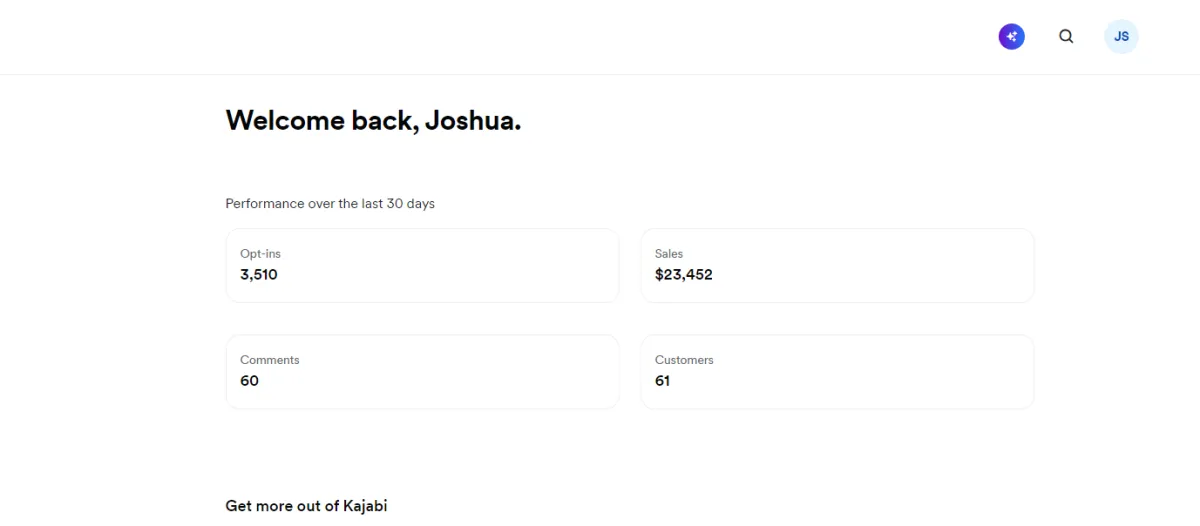Click the Comments label text
Viewport: 1200px width, 526px height.
[x=270, y=360]
